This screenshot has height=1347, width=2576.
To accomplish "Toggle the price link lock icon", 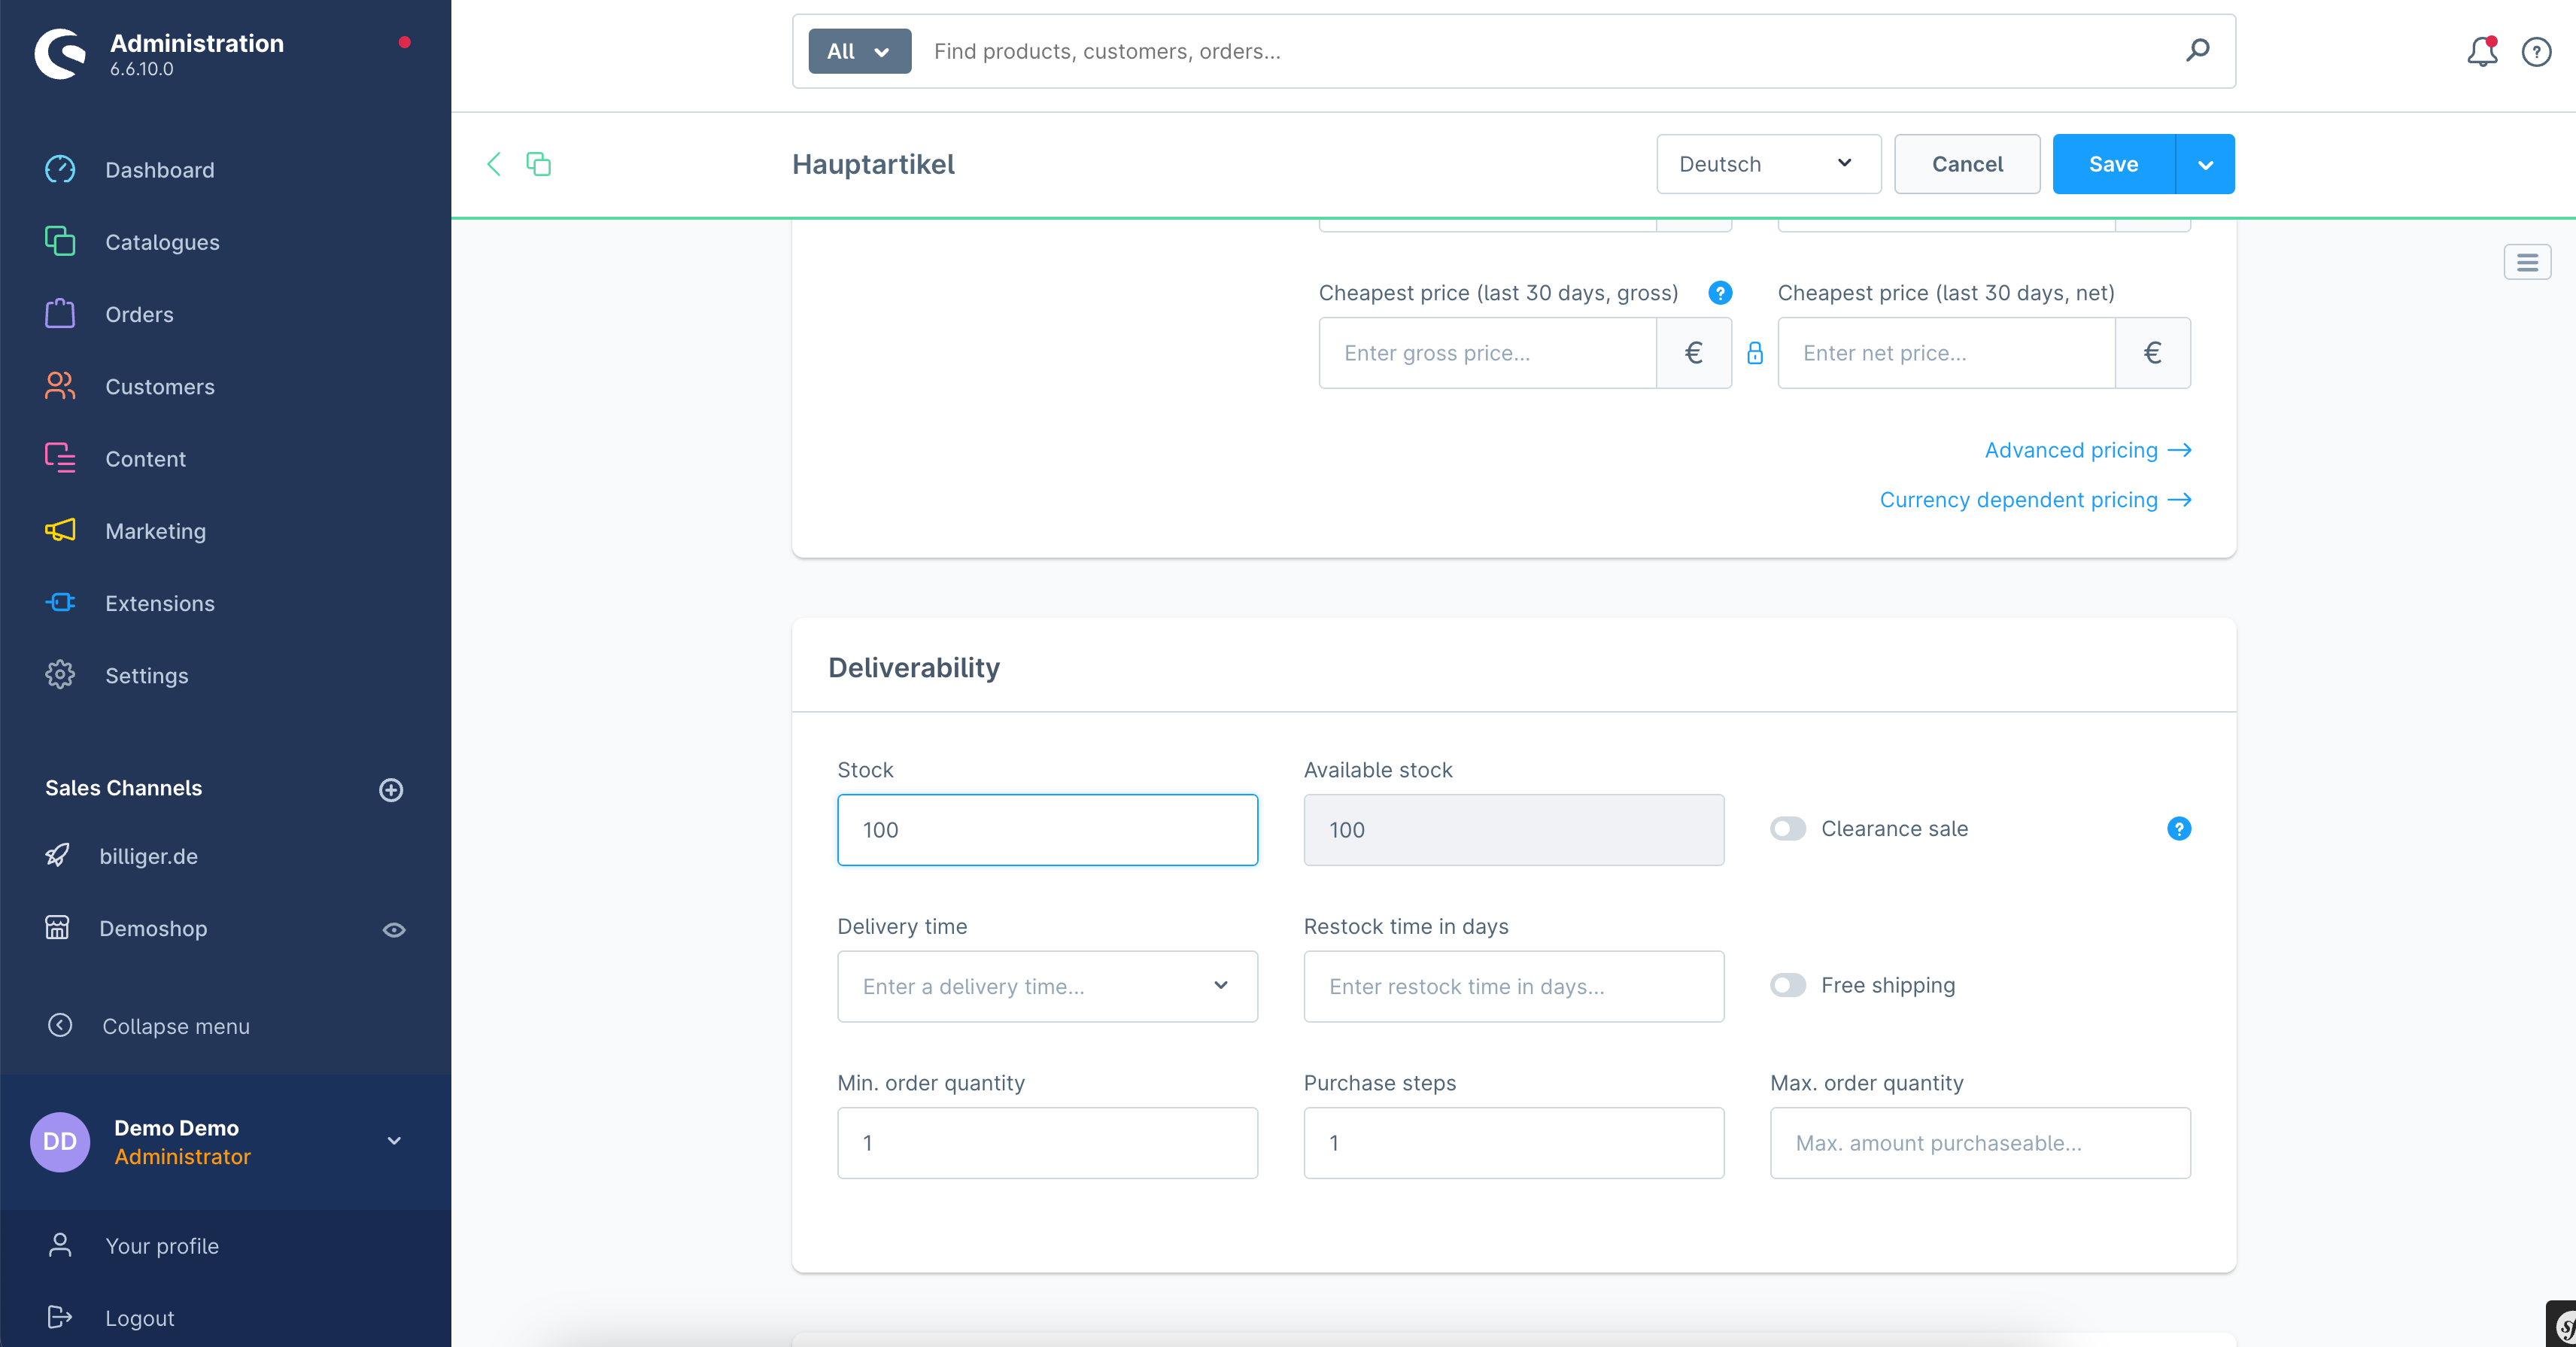I will [x=1755, y=353].
